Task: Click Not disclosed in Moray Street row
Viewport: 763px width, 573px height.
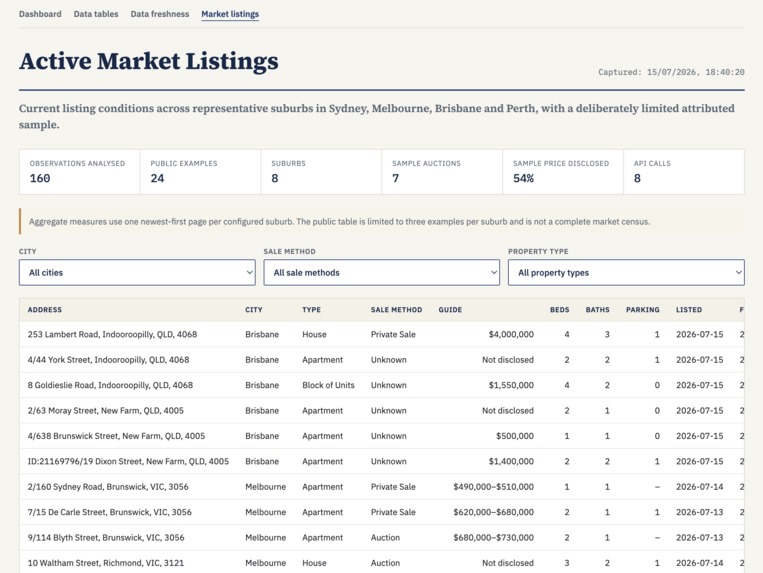Action: tap(508, 411)
